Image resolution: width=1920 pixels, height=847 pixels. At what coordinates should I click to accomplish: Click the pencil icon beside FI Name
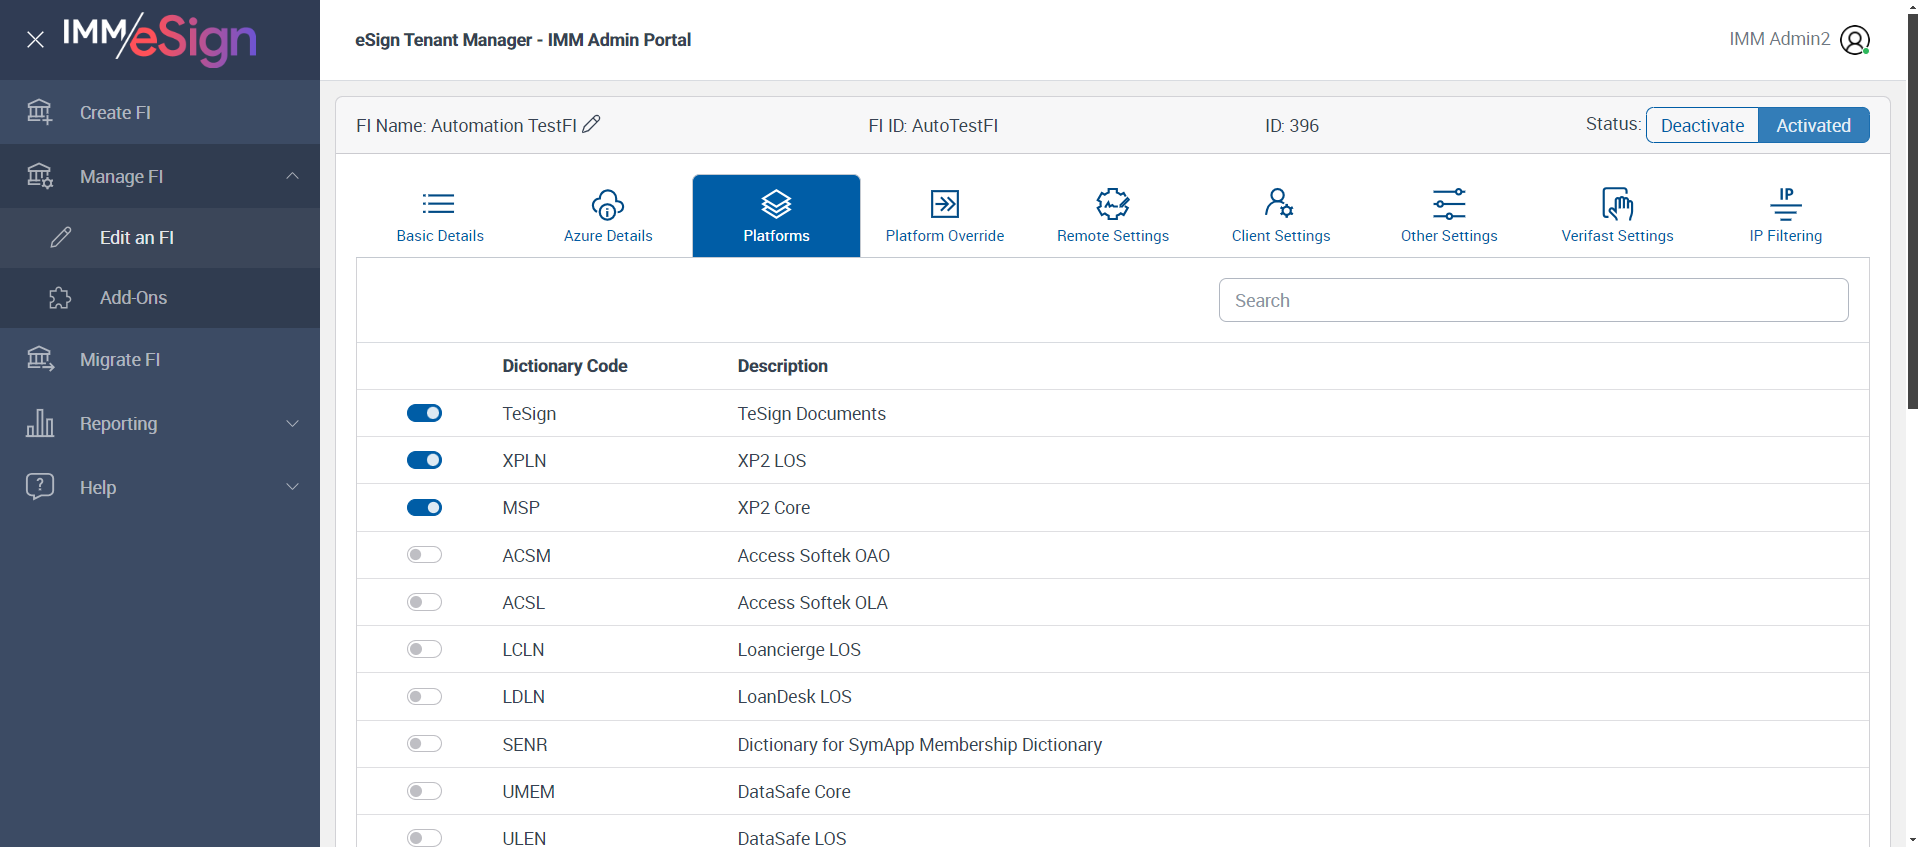point(591,124)
